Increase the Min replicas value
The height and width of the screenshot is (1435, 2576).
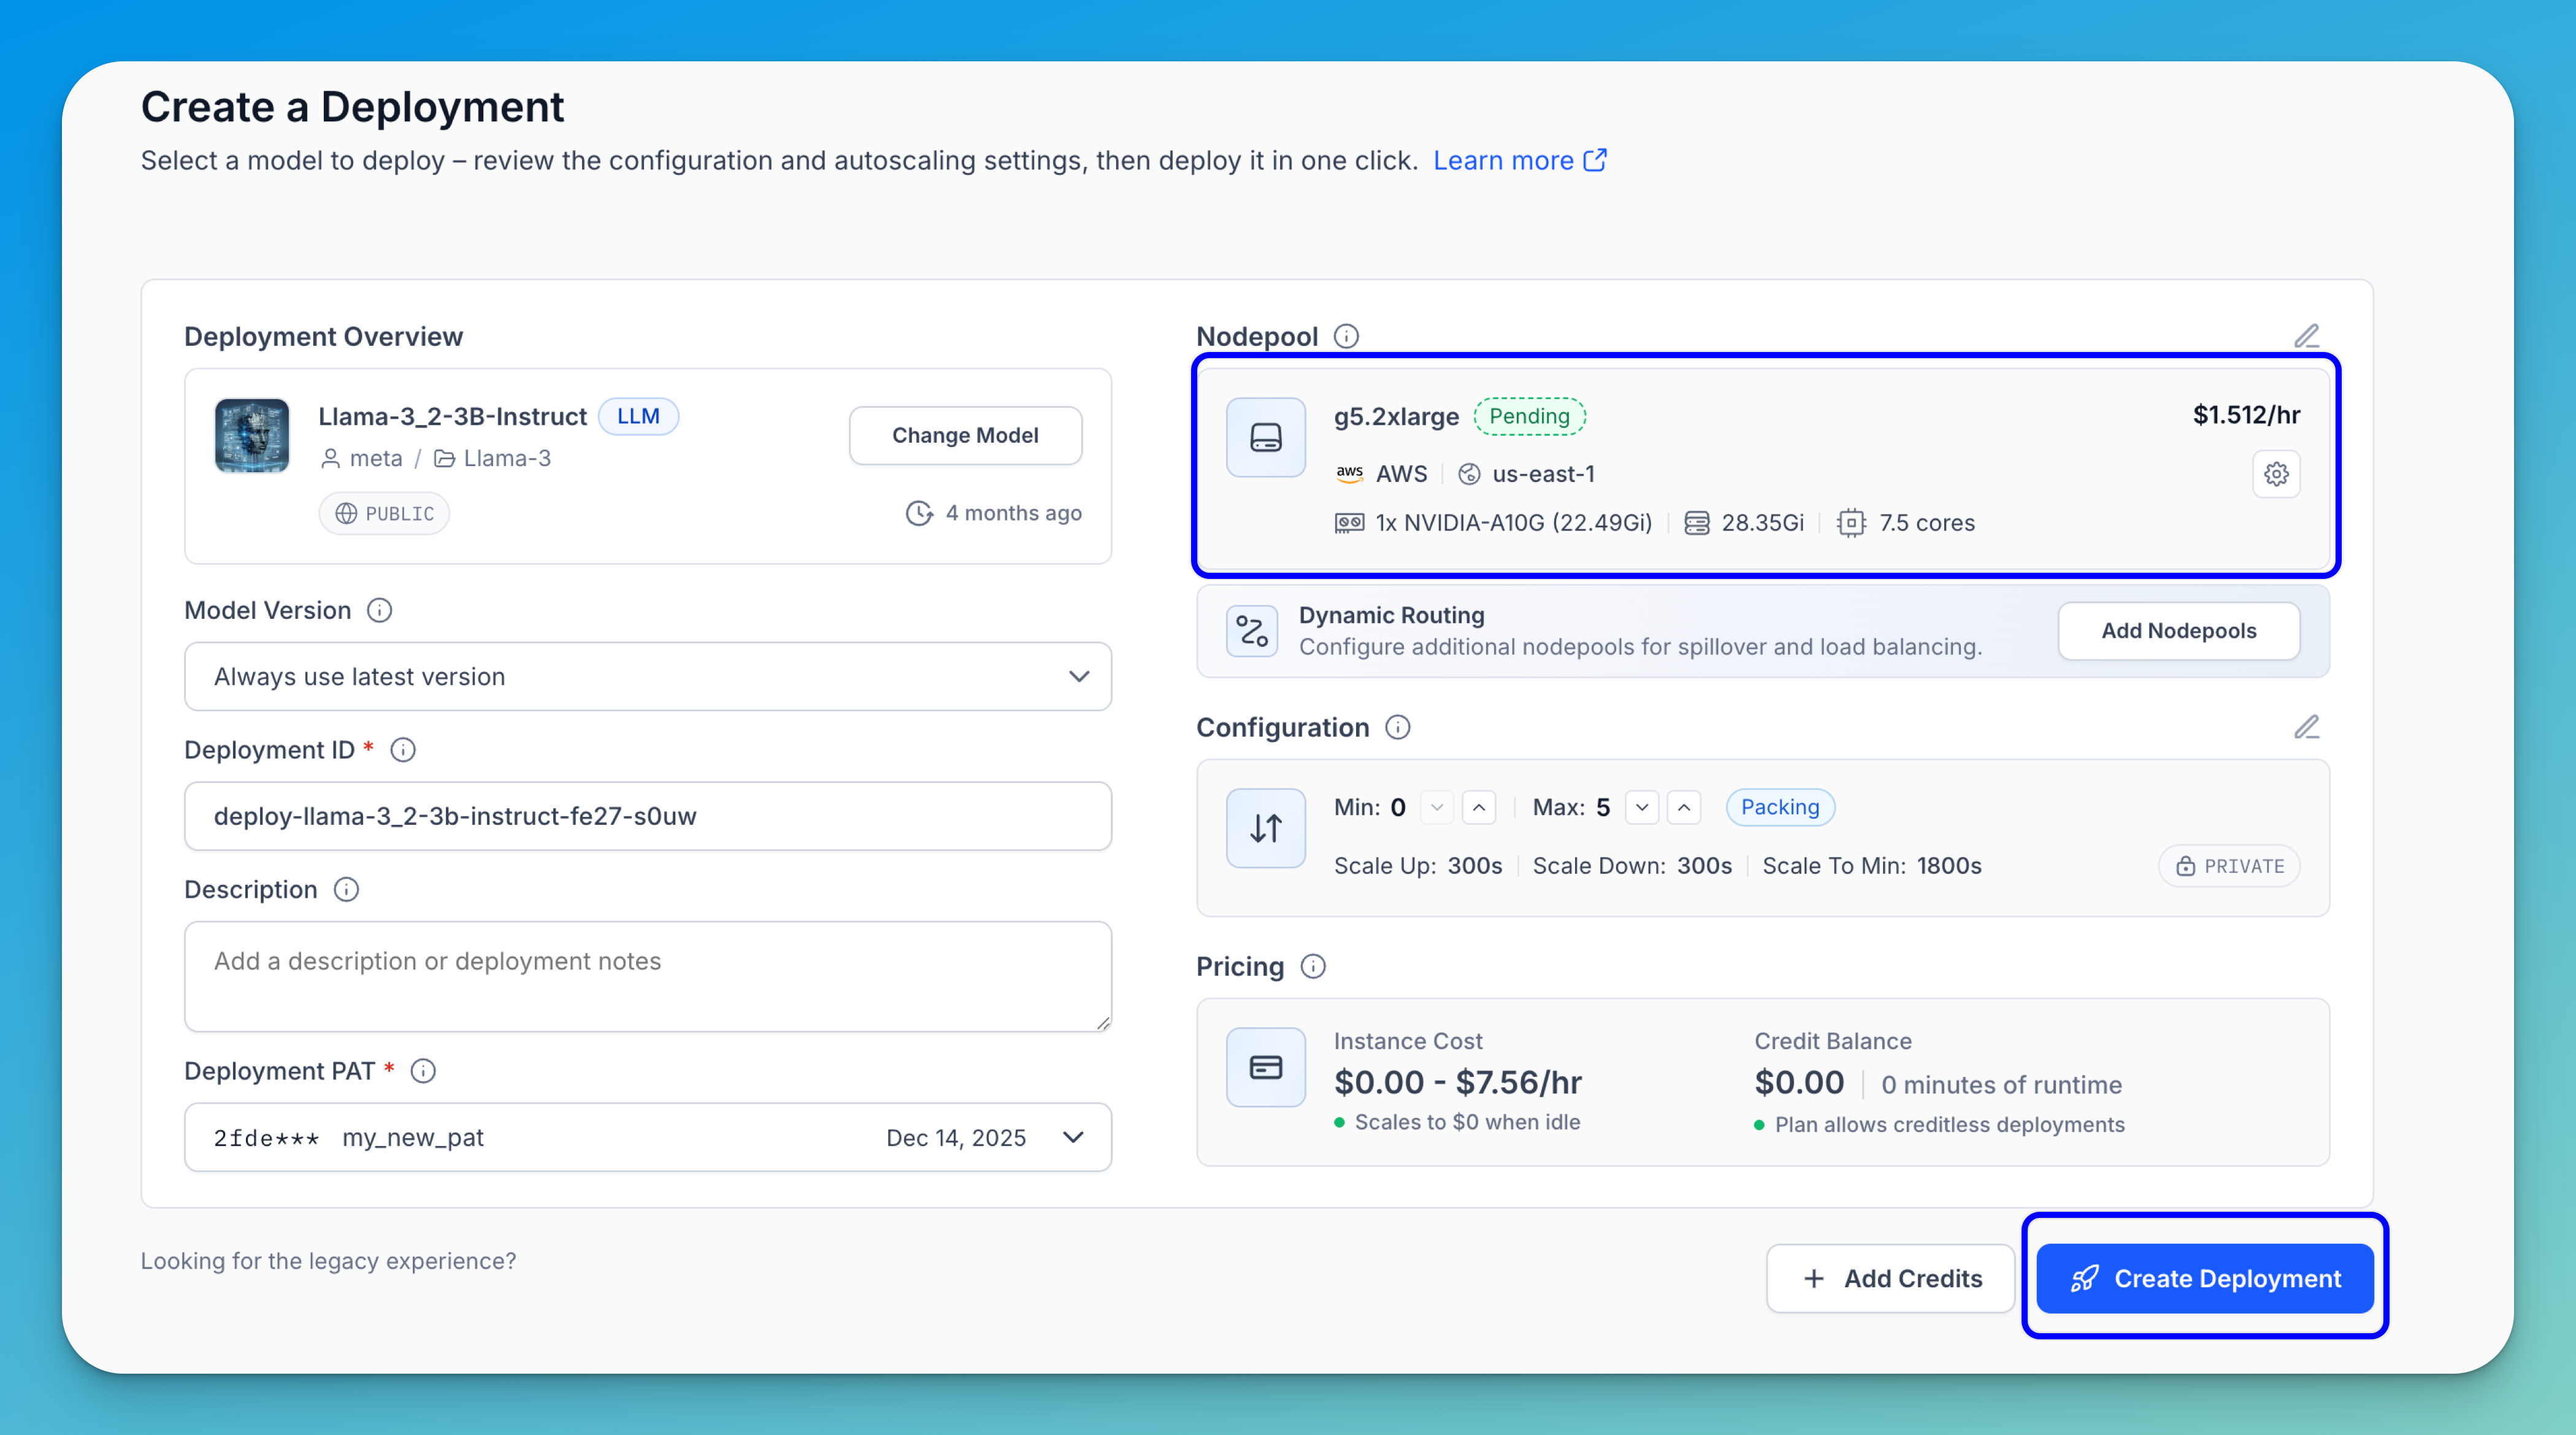pos(1479,807)
